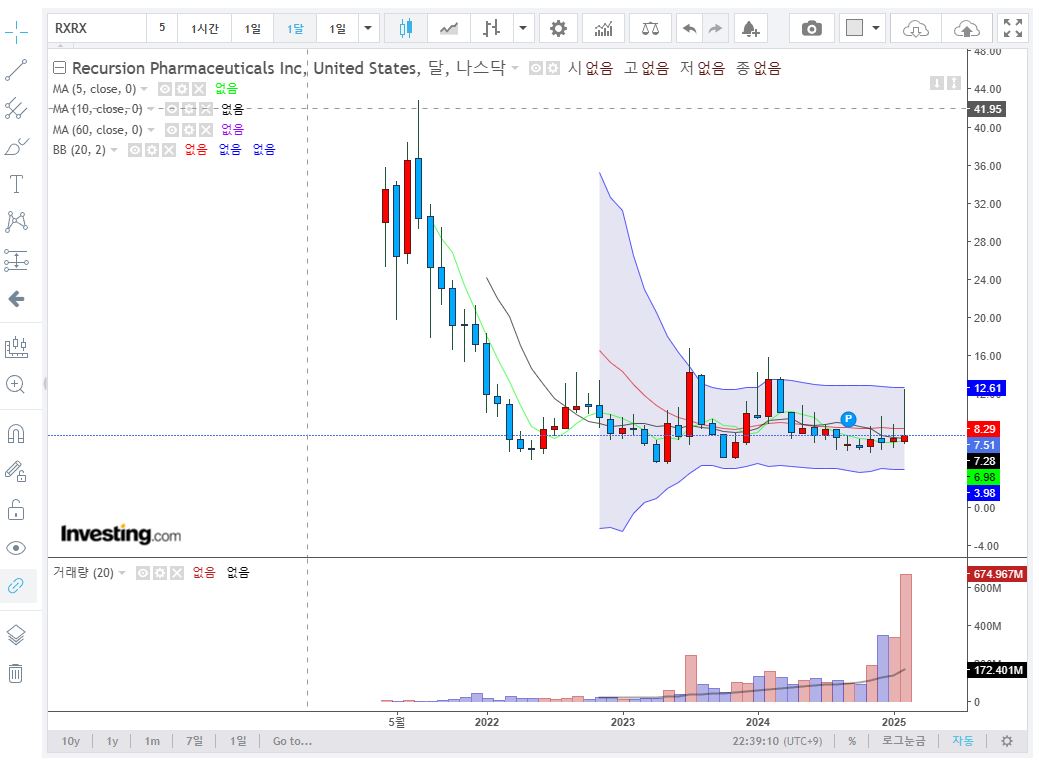Open compare symbols scales icon
Image resolution: width=1039 pixels, height=762 pixels.
pos(650,28)
